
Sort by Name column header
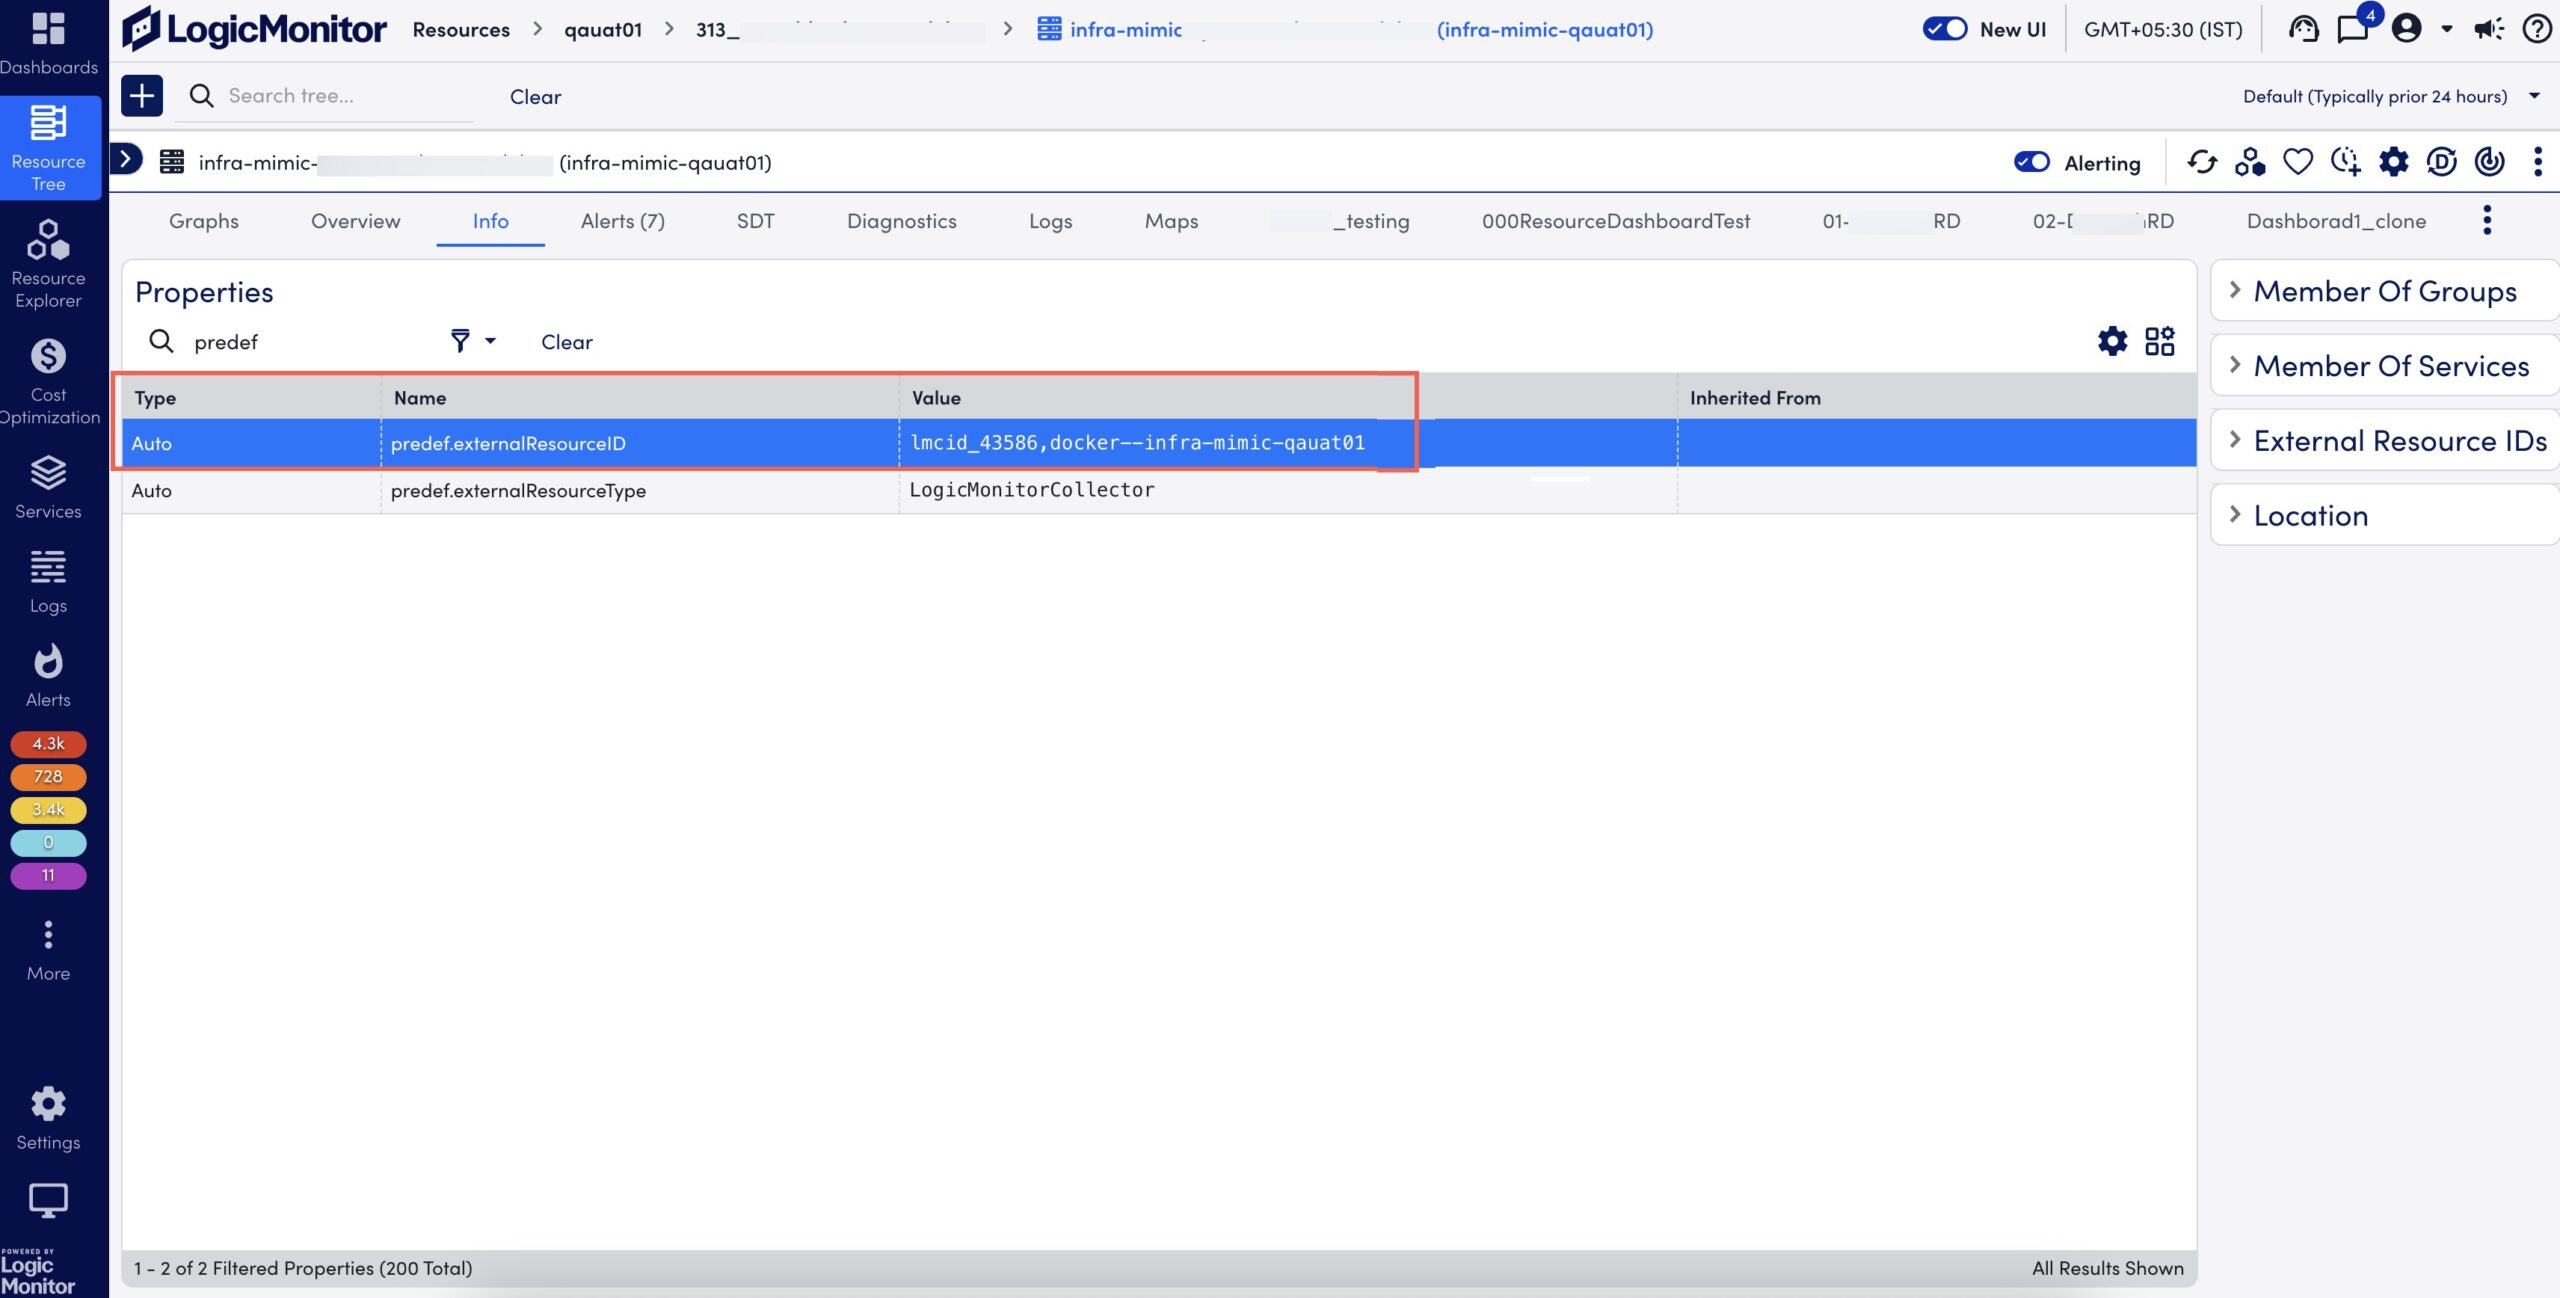[x=420, y=397]
